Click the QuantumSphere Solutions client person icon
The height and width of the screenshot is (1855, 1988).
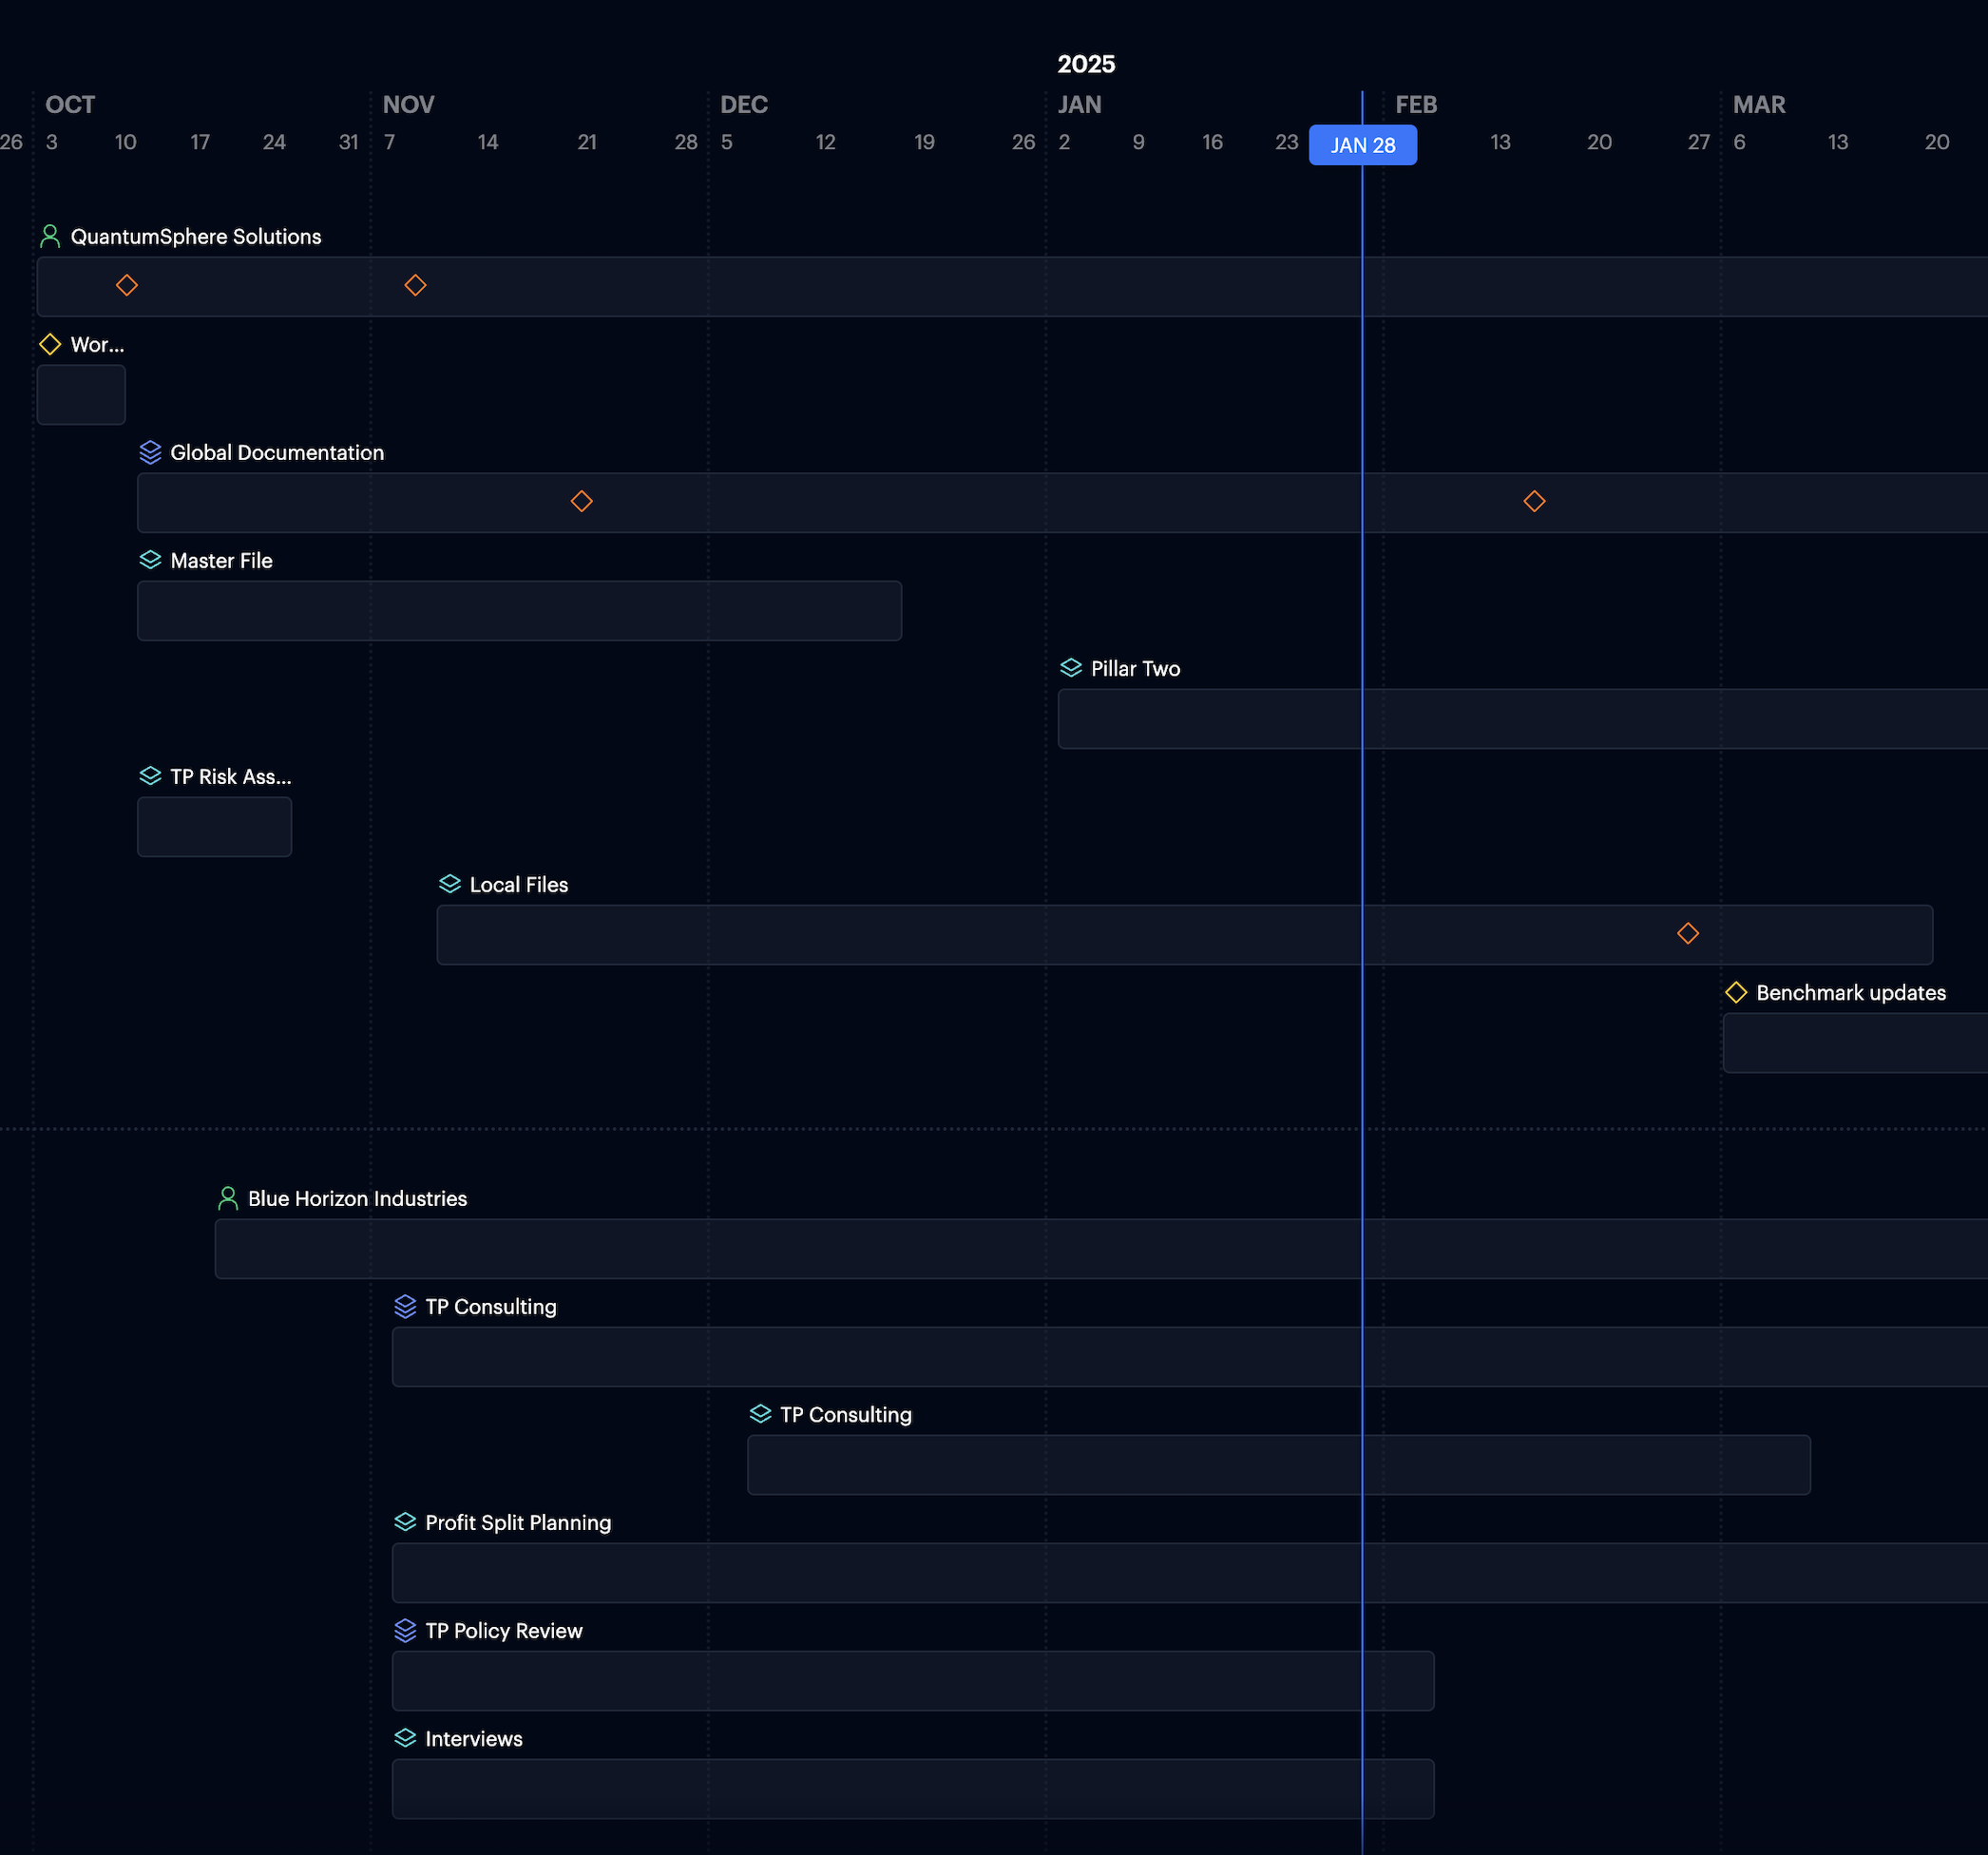pyautogui.click(x=50, y=236)
